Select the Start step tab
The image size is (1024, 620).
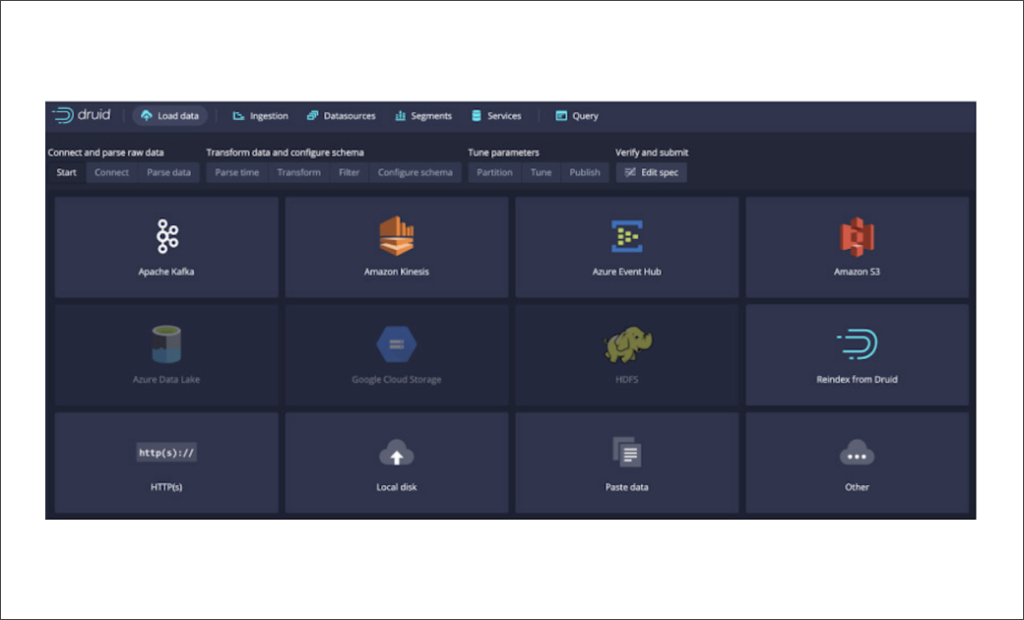coord(67,172)
